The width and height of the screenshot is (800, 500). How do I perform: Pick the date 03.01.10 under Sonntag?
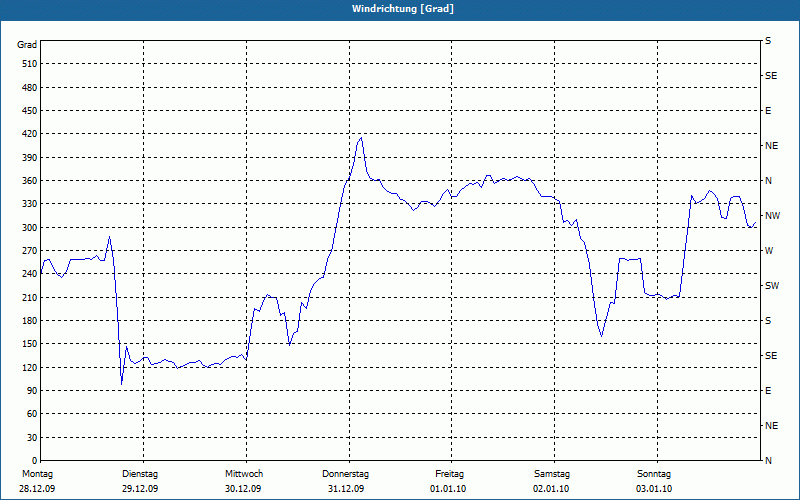coord(654,489)
